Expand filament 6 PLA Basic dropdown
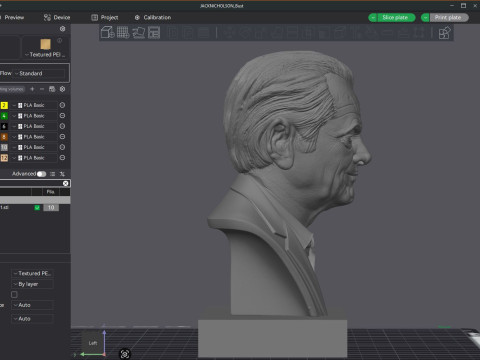This screenshot has width=480, height=360. [34, 126]
